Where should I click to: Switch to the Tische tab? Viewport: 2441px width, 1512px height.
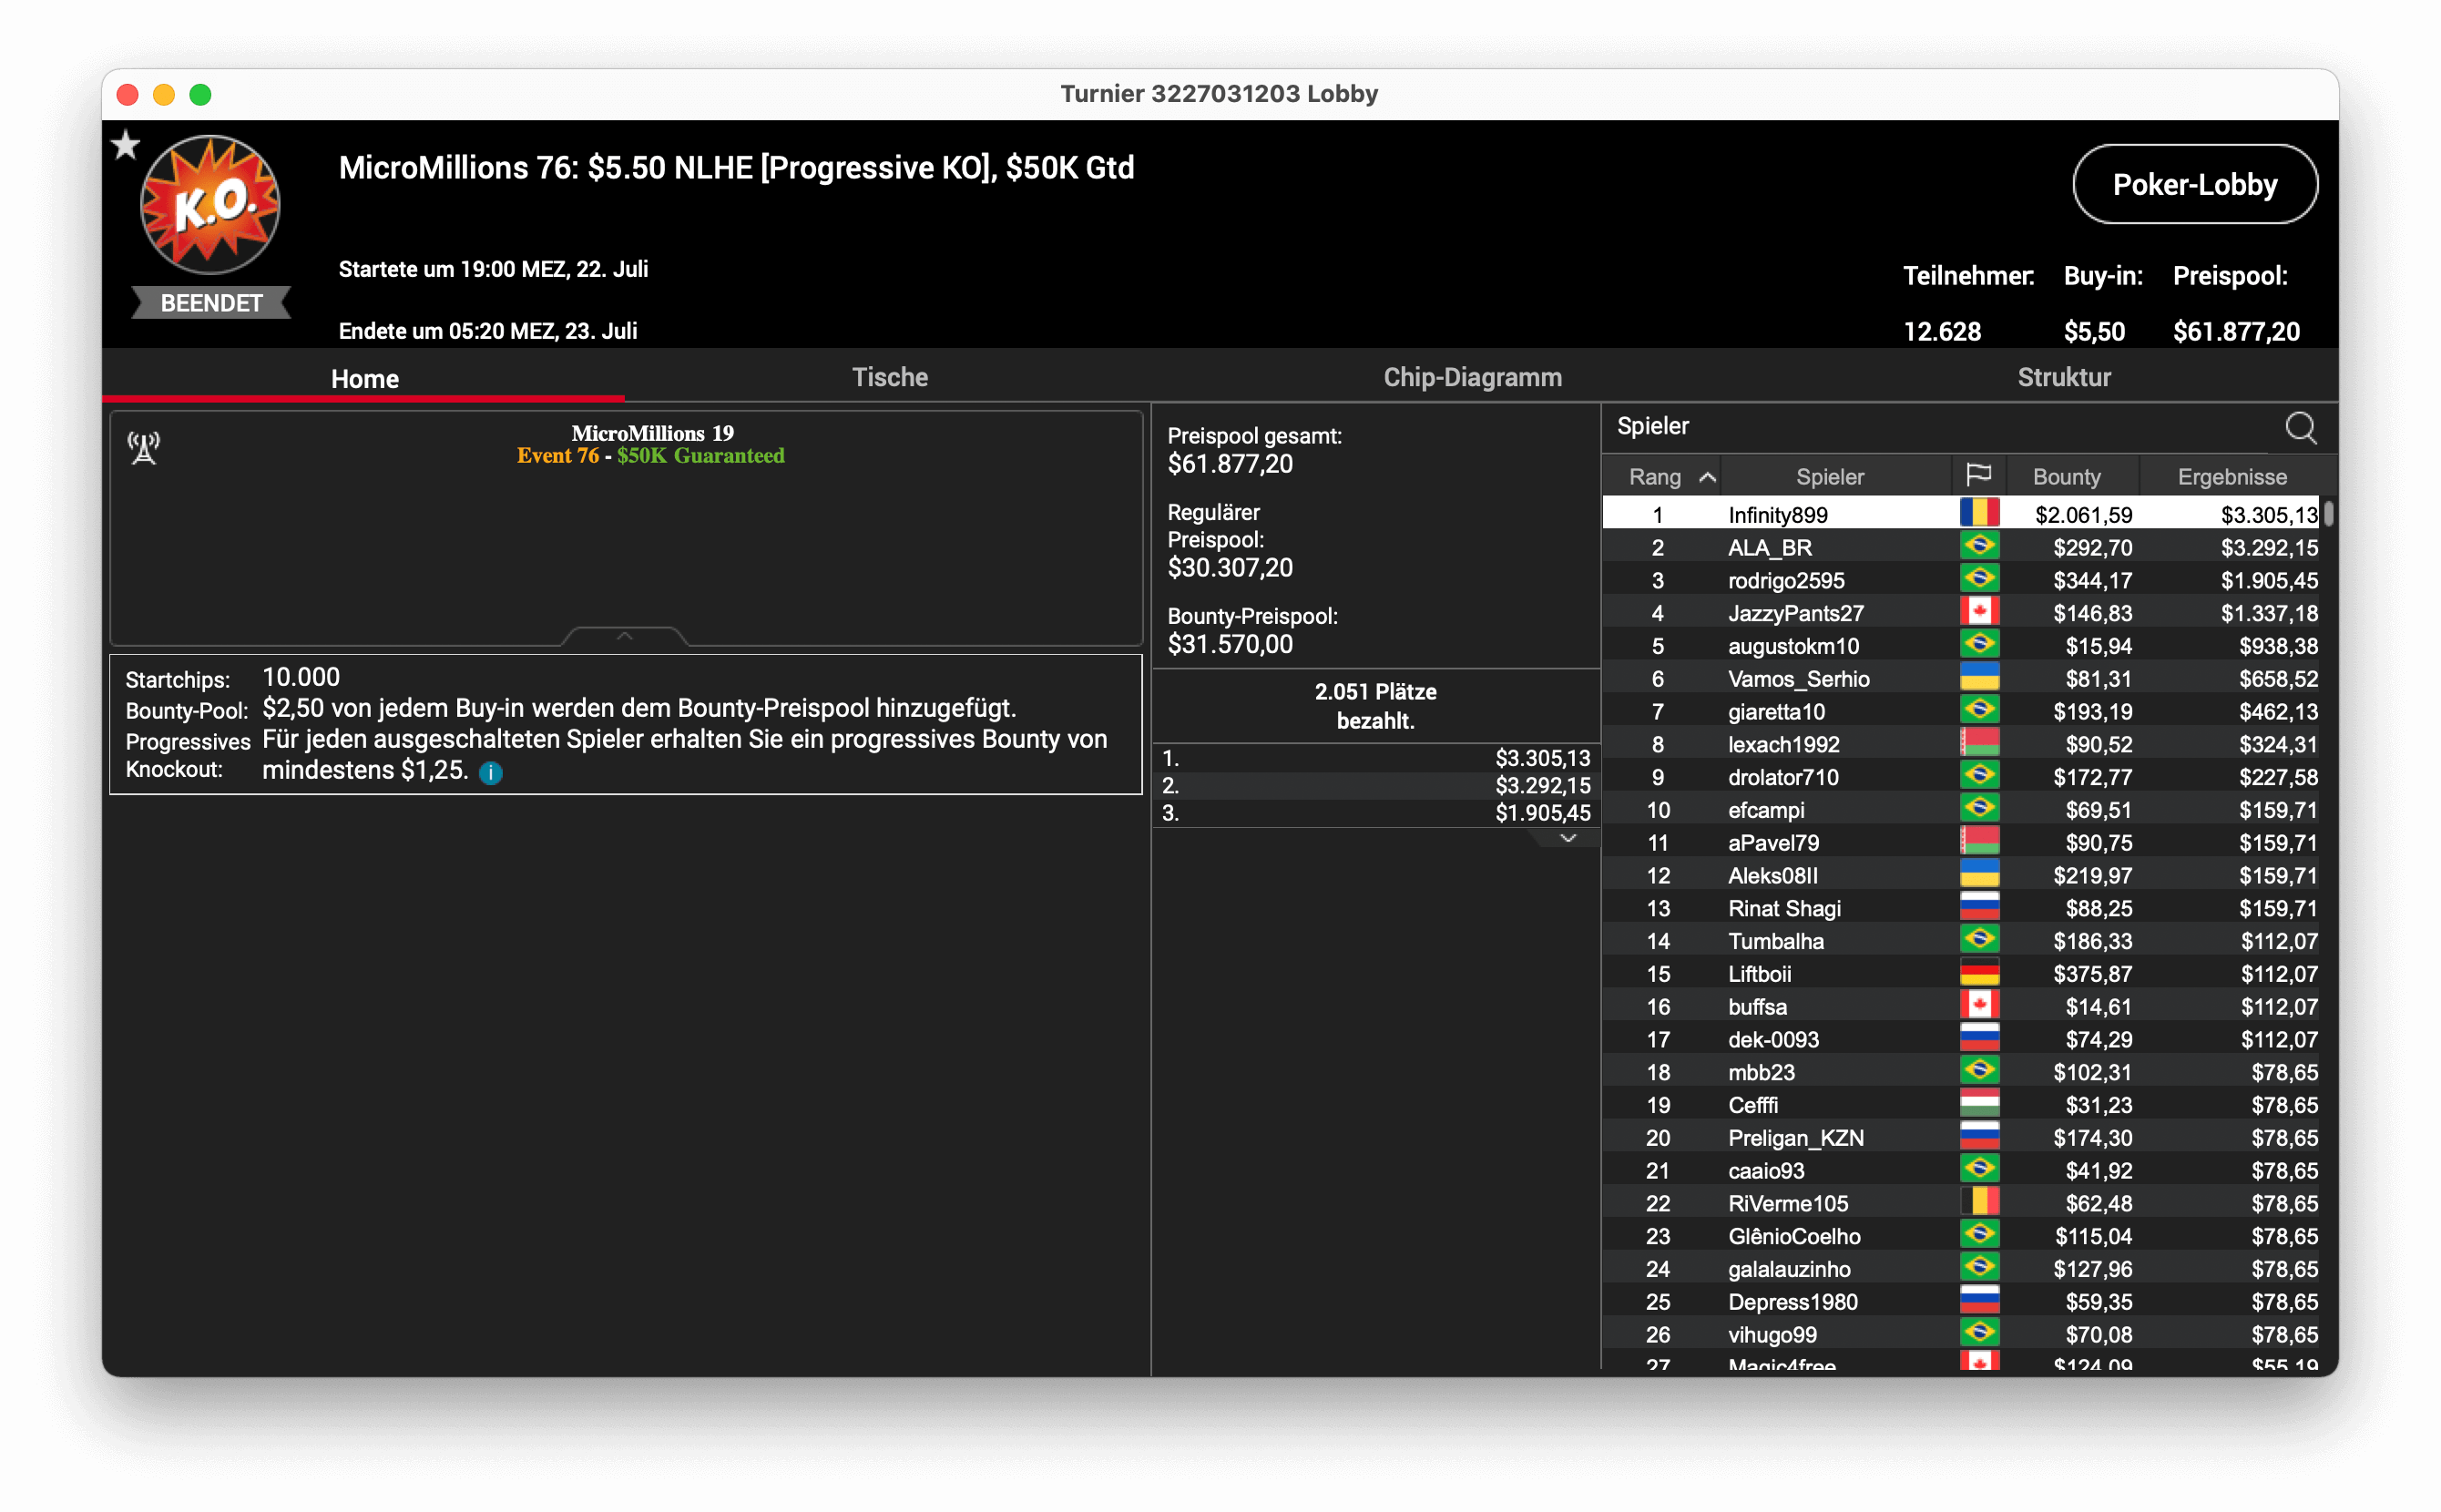pyautogui.click(x=889, y=378)
